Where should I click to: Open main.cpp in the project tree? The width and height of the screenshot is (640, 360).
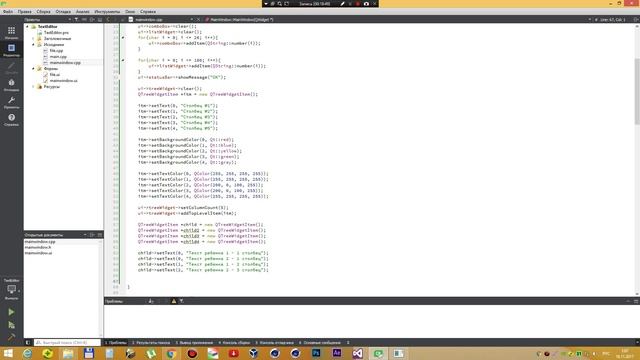[x=58, y=57]
